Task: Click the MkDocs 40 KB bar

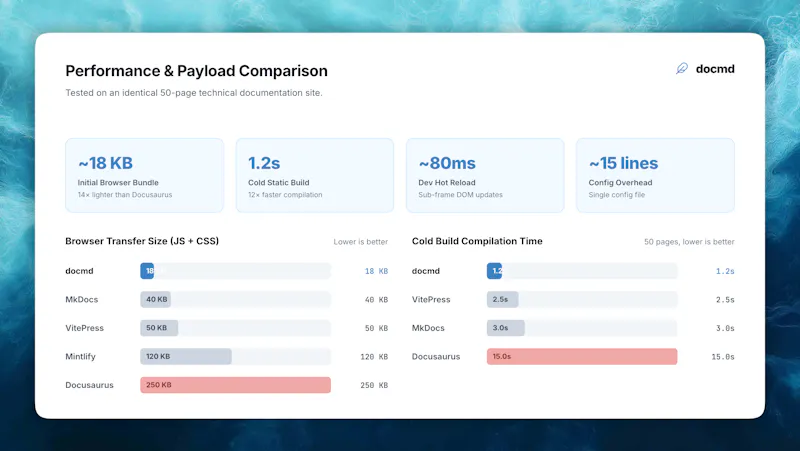Action: (156, 299)
